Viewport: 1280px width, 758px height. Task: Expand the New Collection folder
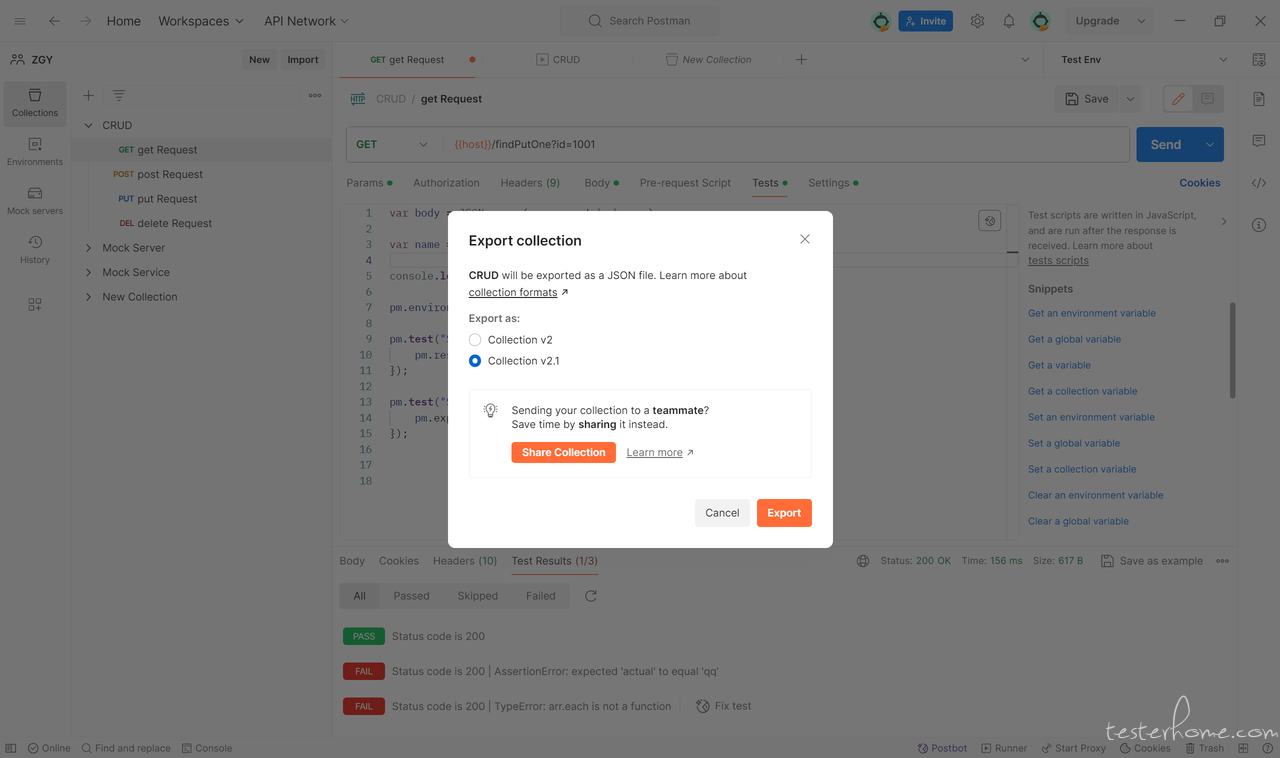[x=88, y=297]
